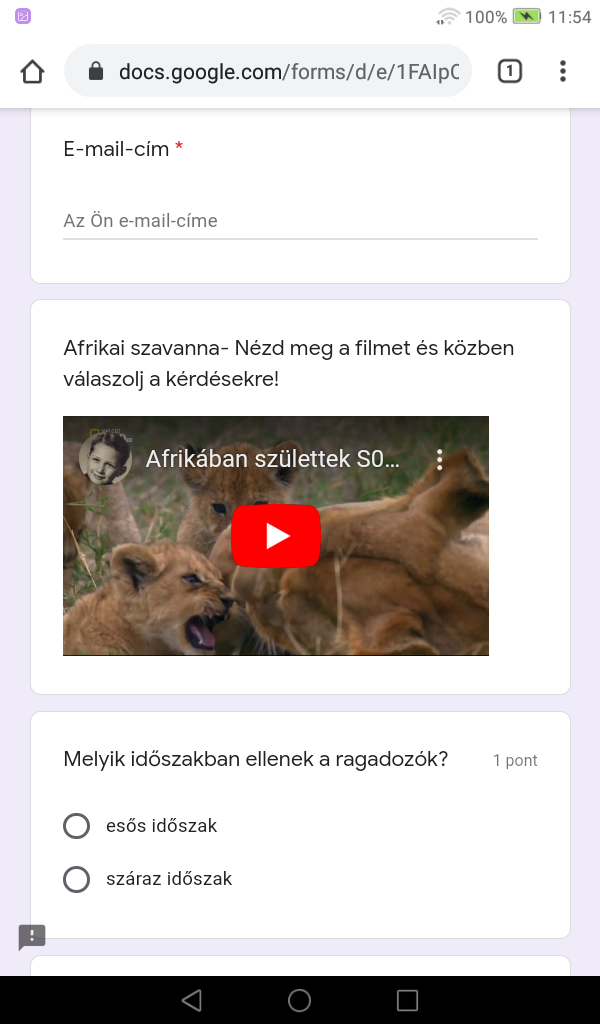
Task: Open recent apps with square button
Action: click(x=407, y=1000)
